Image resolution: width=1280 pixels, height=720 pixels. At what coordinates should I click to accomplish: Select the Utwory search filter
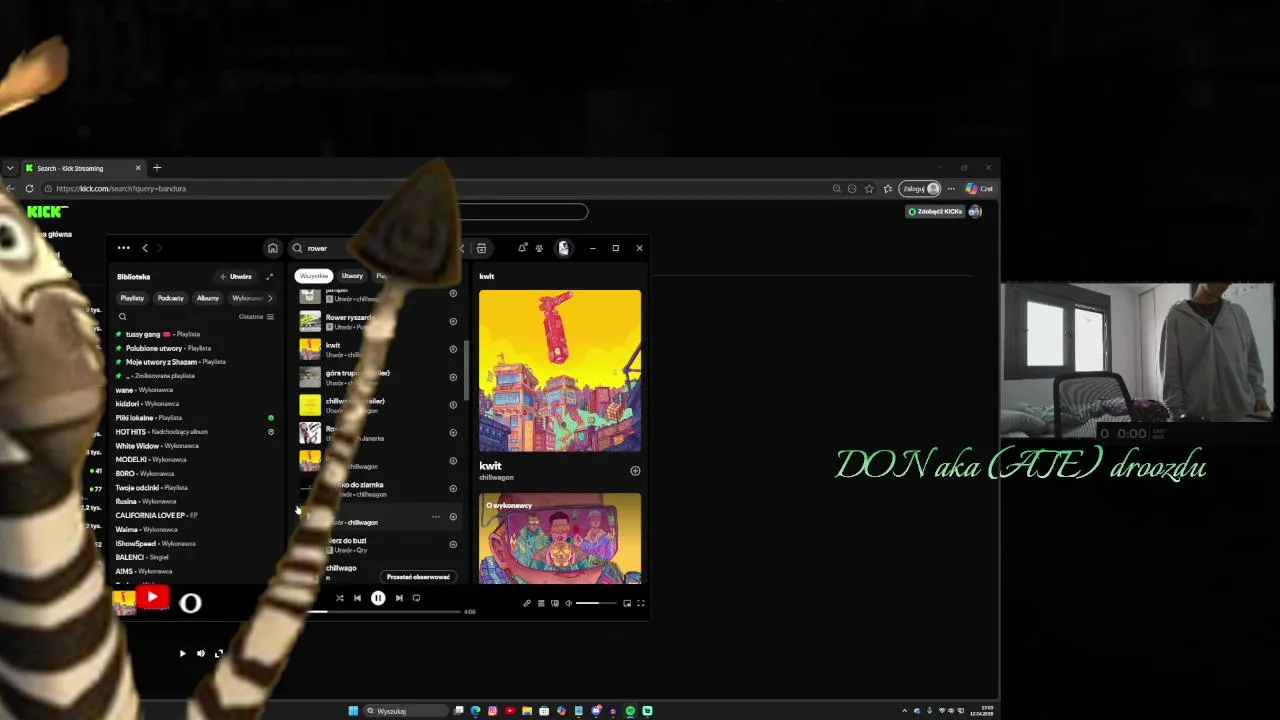pos(352,276)
